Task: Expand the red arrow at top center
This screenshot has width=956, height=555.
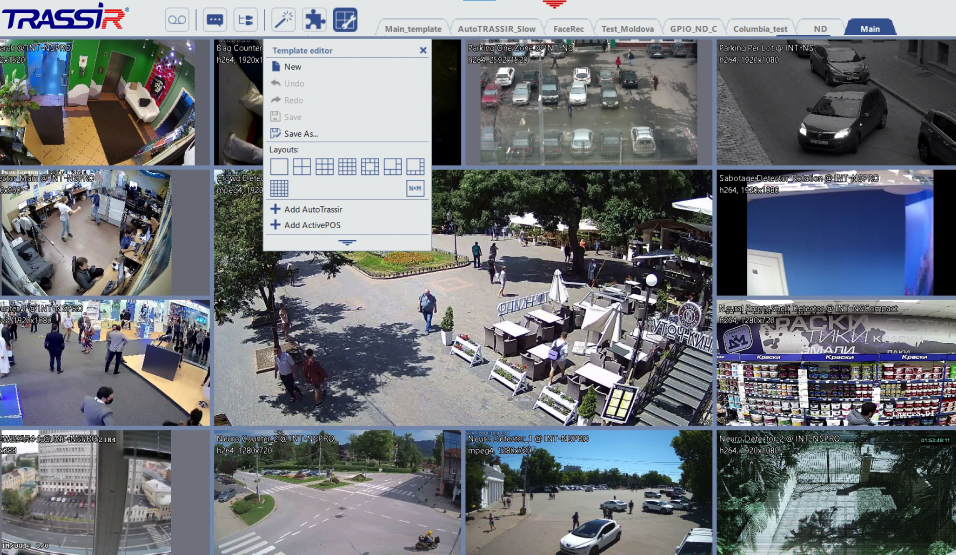Action: 552,4
